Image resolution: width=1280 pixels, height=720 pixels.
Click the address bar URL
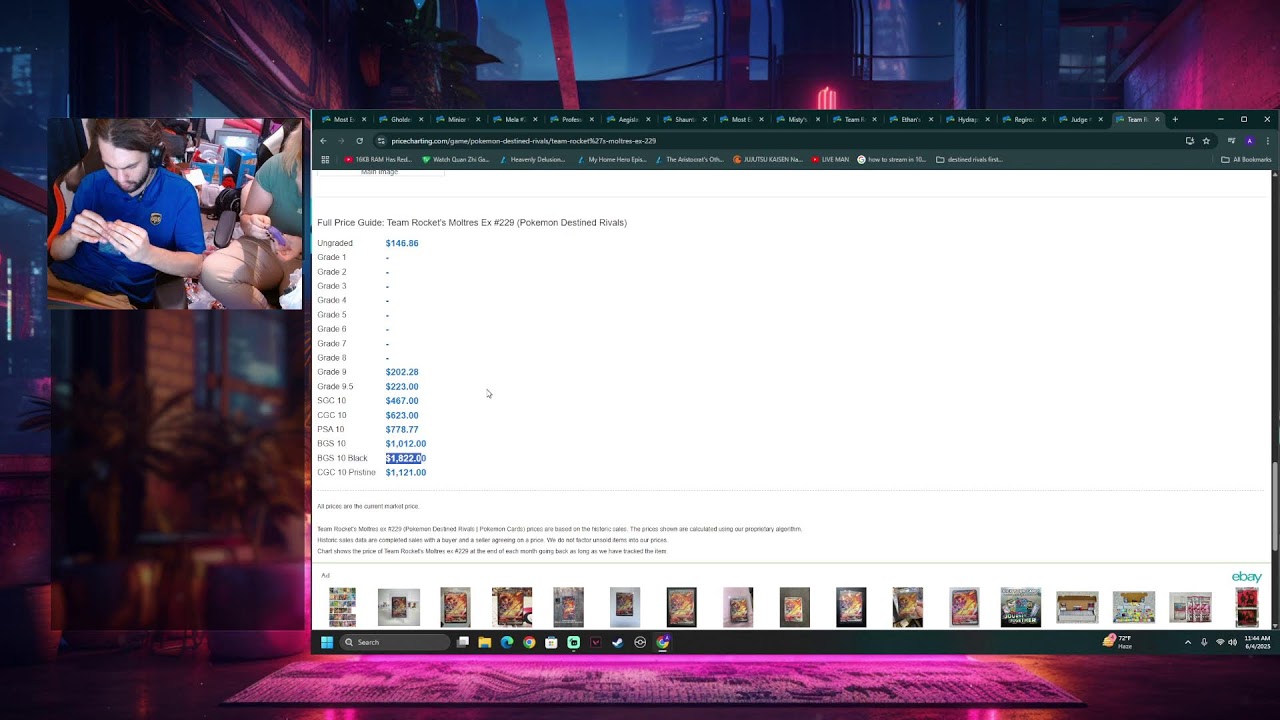(524, 141)
